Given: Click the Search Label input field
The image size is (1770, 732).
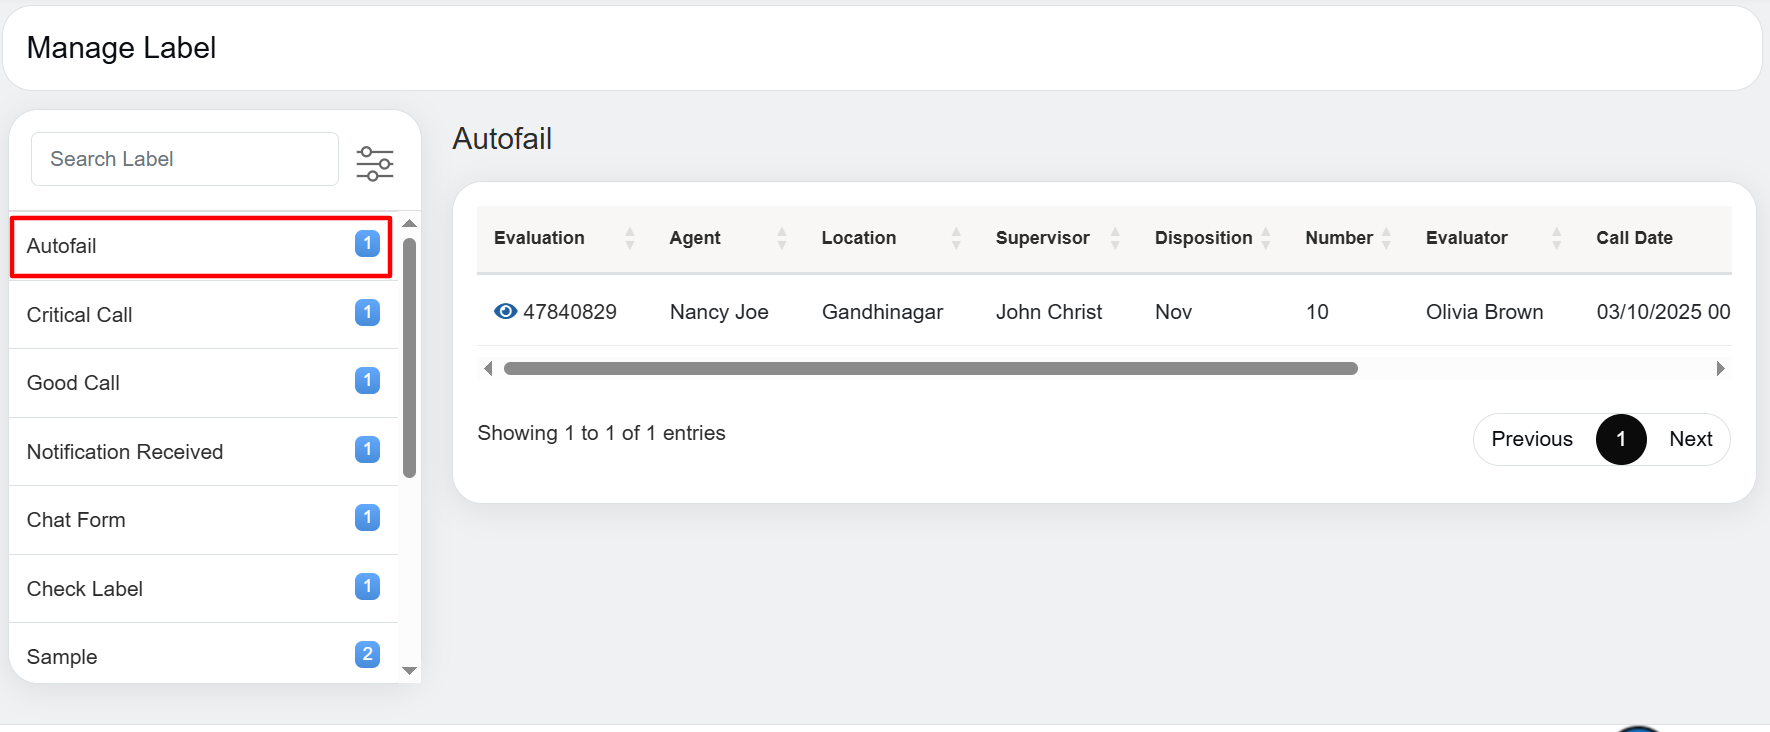Looking at the screenshot, I should point(185,159).
